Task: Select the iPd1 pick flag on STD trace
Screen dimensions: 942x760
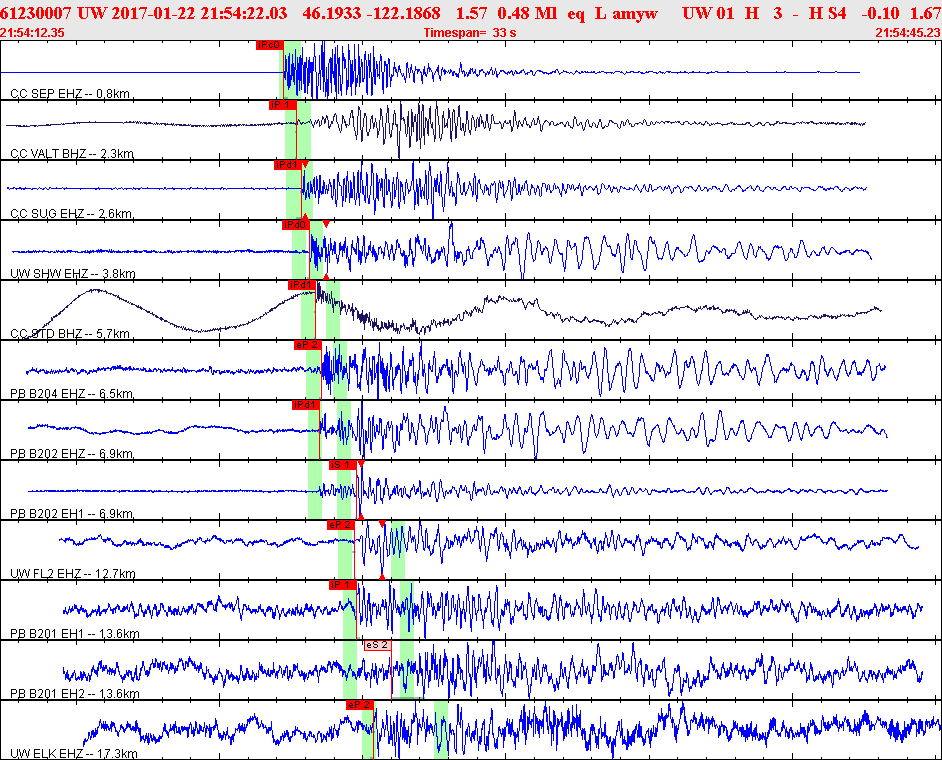Action: [x=301, y=285]
